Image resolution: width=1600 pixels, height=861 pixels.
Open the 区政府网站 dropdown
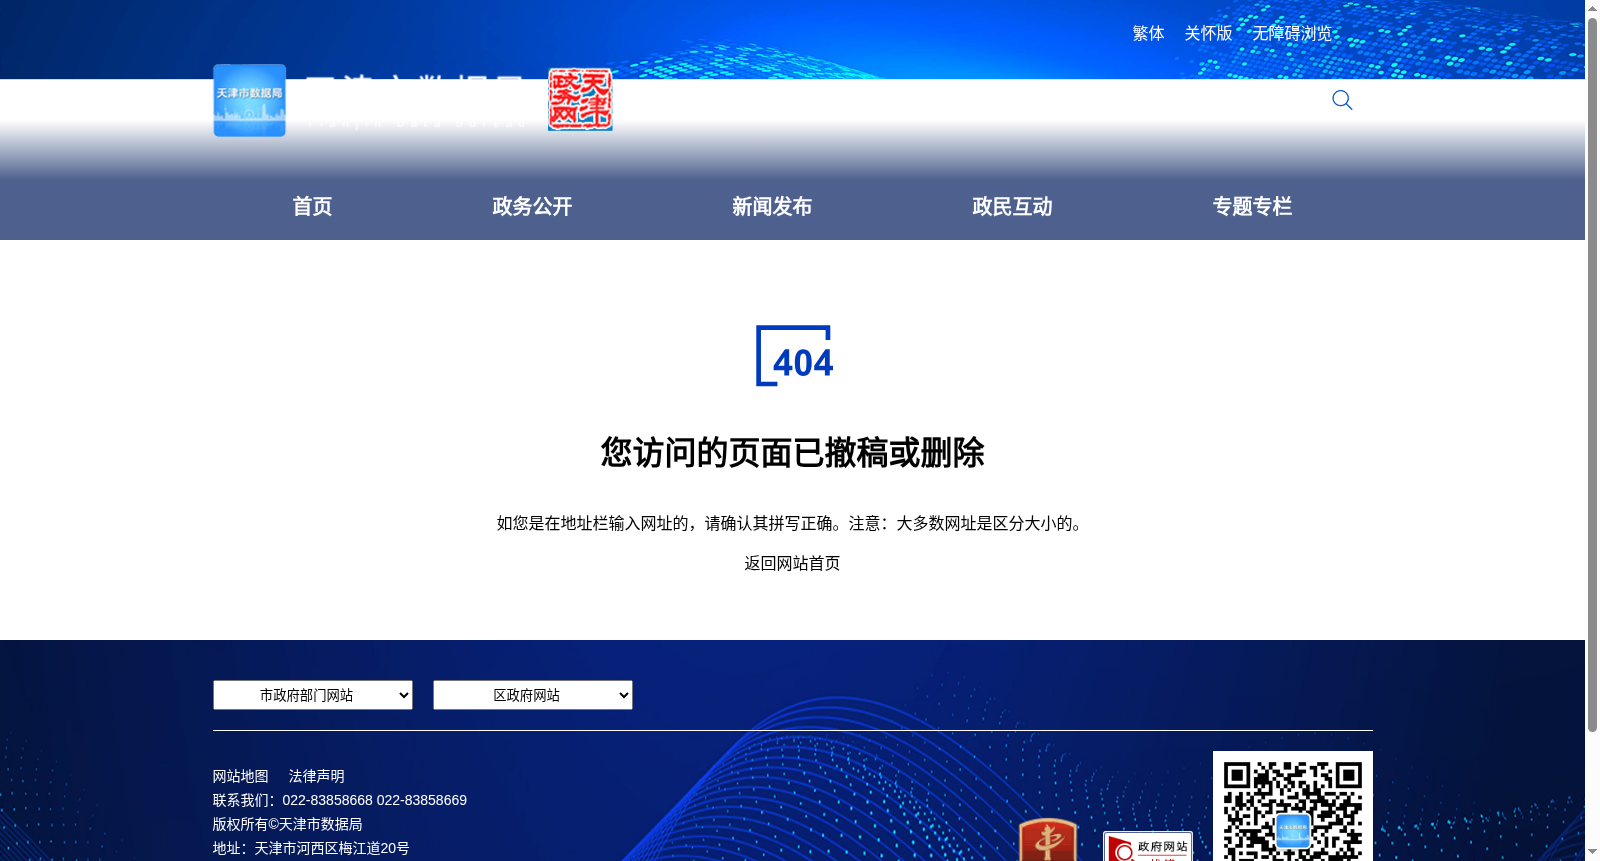(533, 695)
